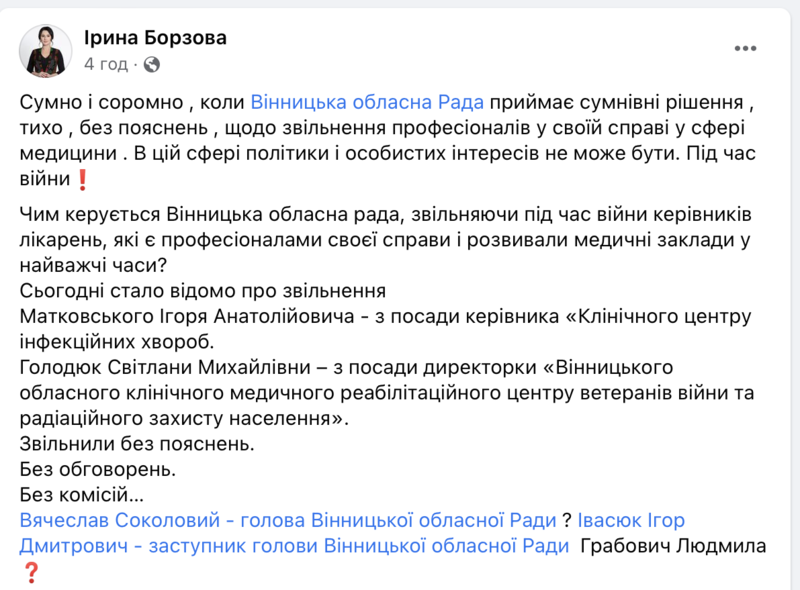
Task: Click the red exclamation mark emoji
Action: point(82,180)
